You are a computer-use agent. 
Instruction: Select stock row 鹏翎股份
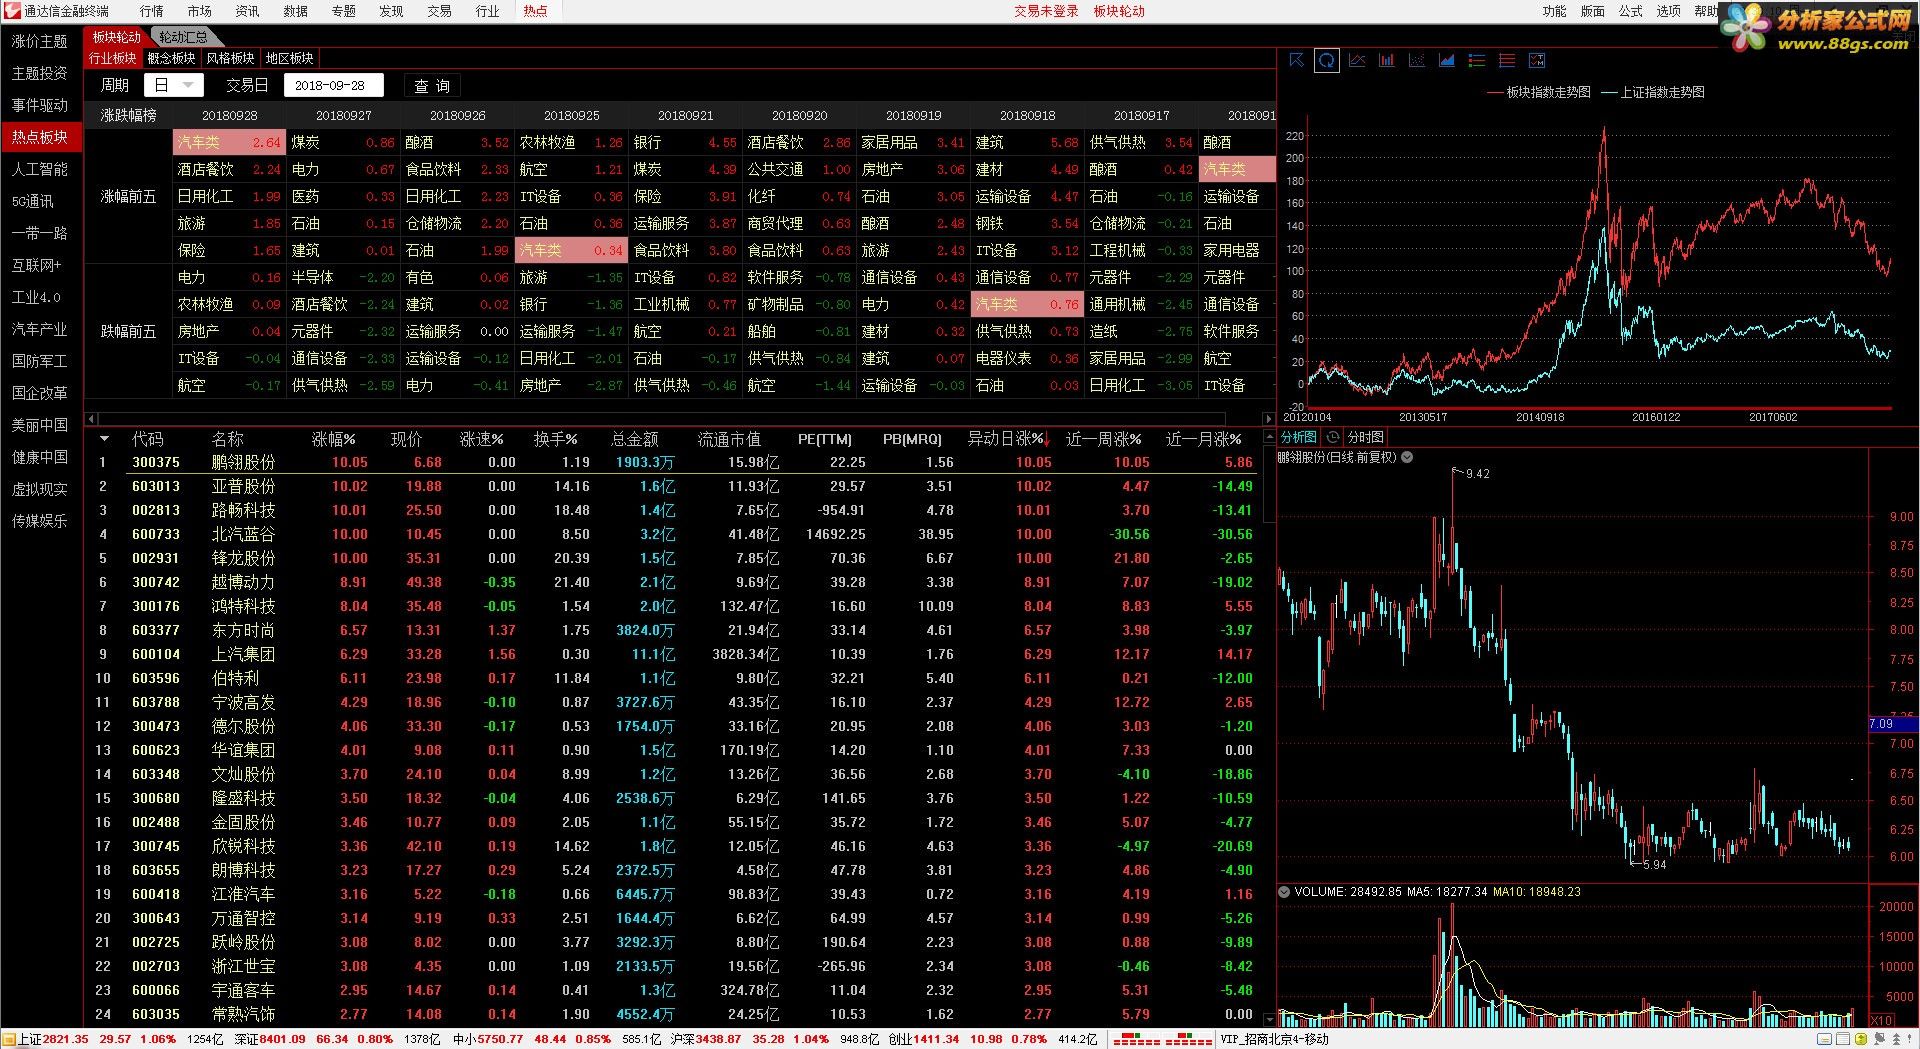[675, 462]
